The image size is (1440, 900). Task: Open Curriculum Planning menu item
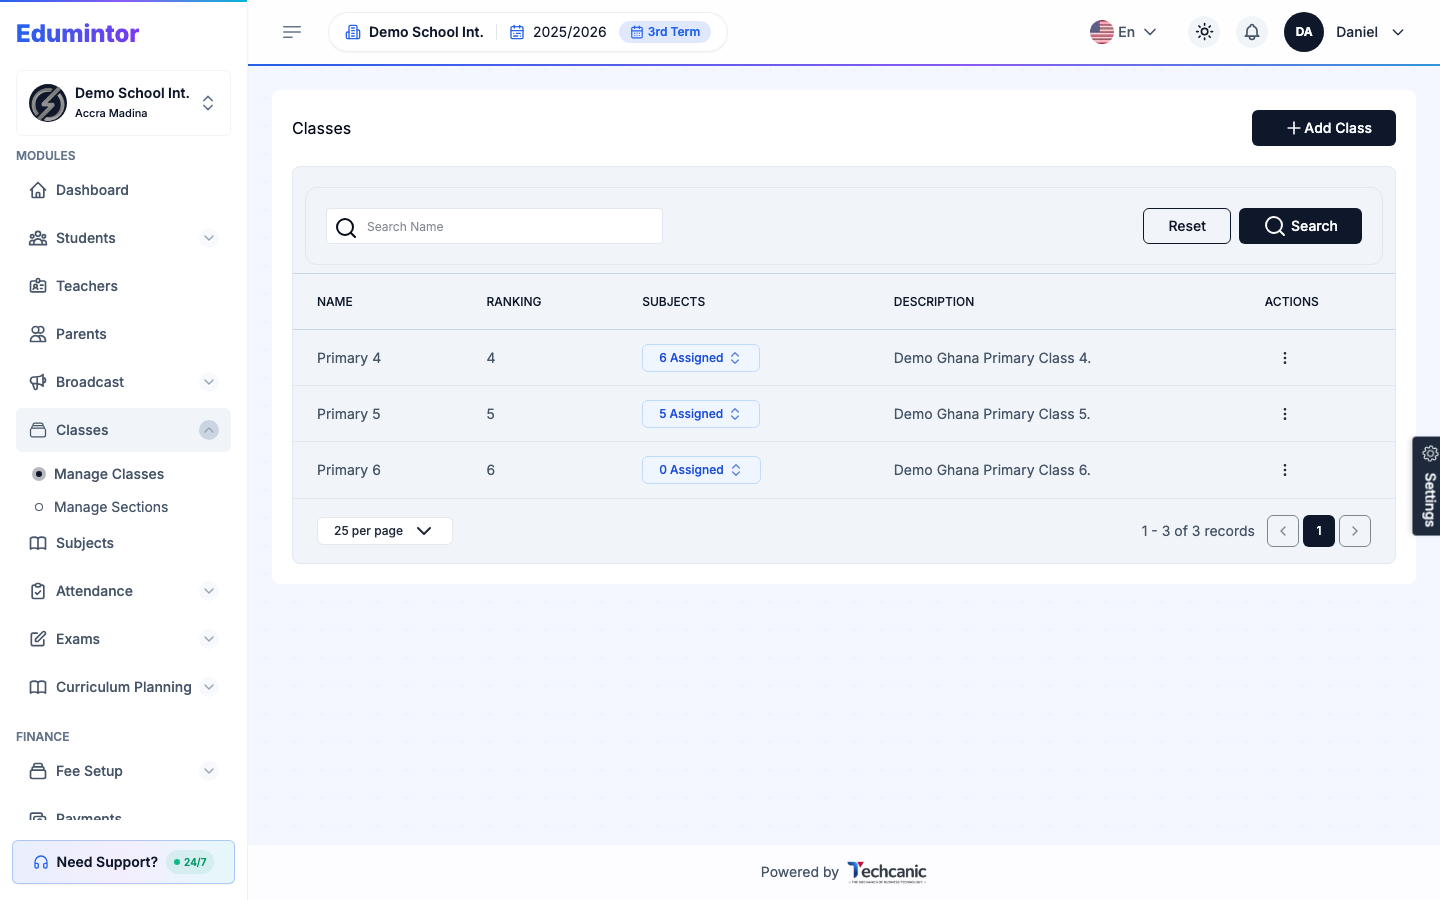[x=123, y=687]
